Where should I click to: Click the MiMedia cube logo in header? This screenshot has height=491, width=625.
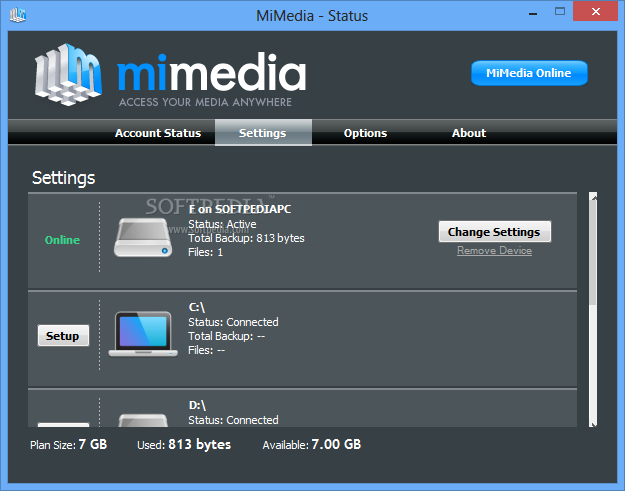68,75
